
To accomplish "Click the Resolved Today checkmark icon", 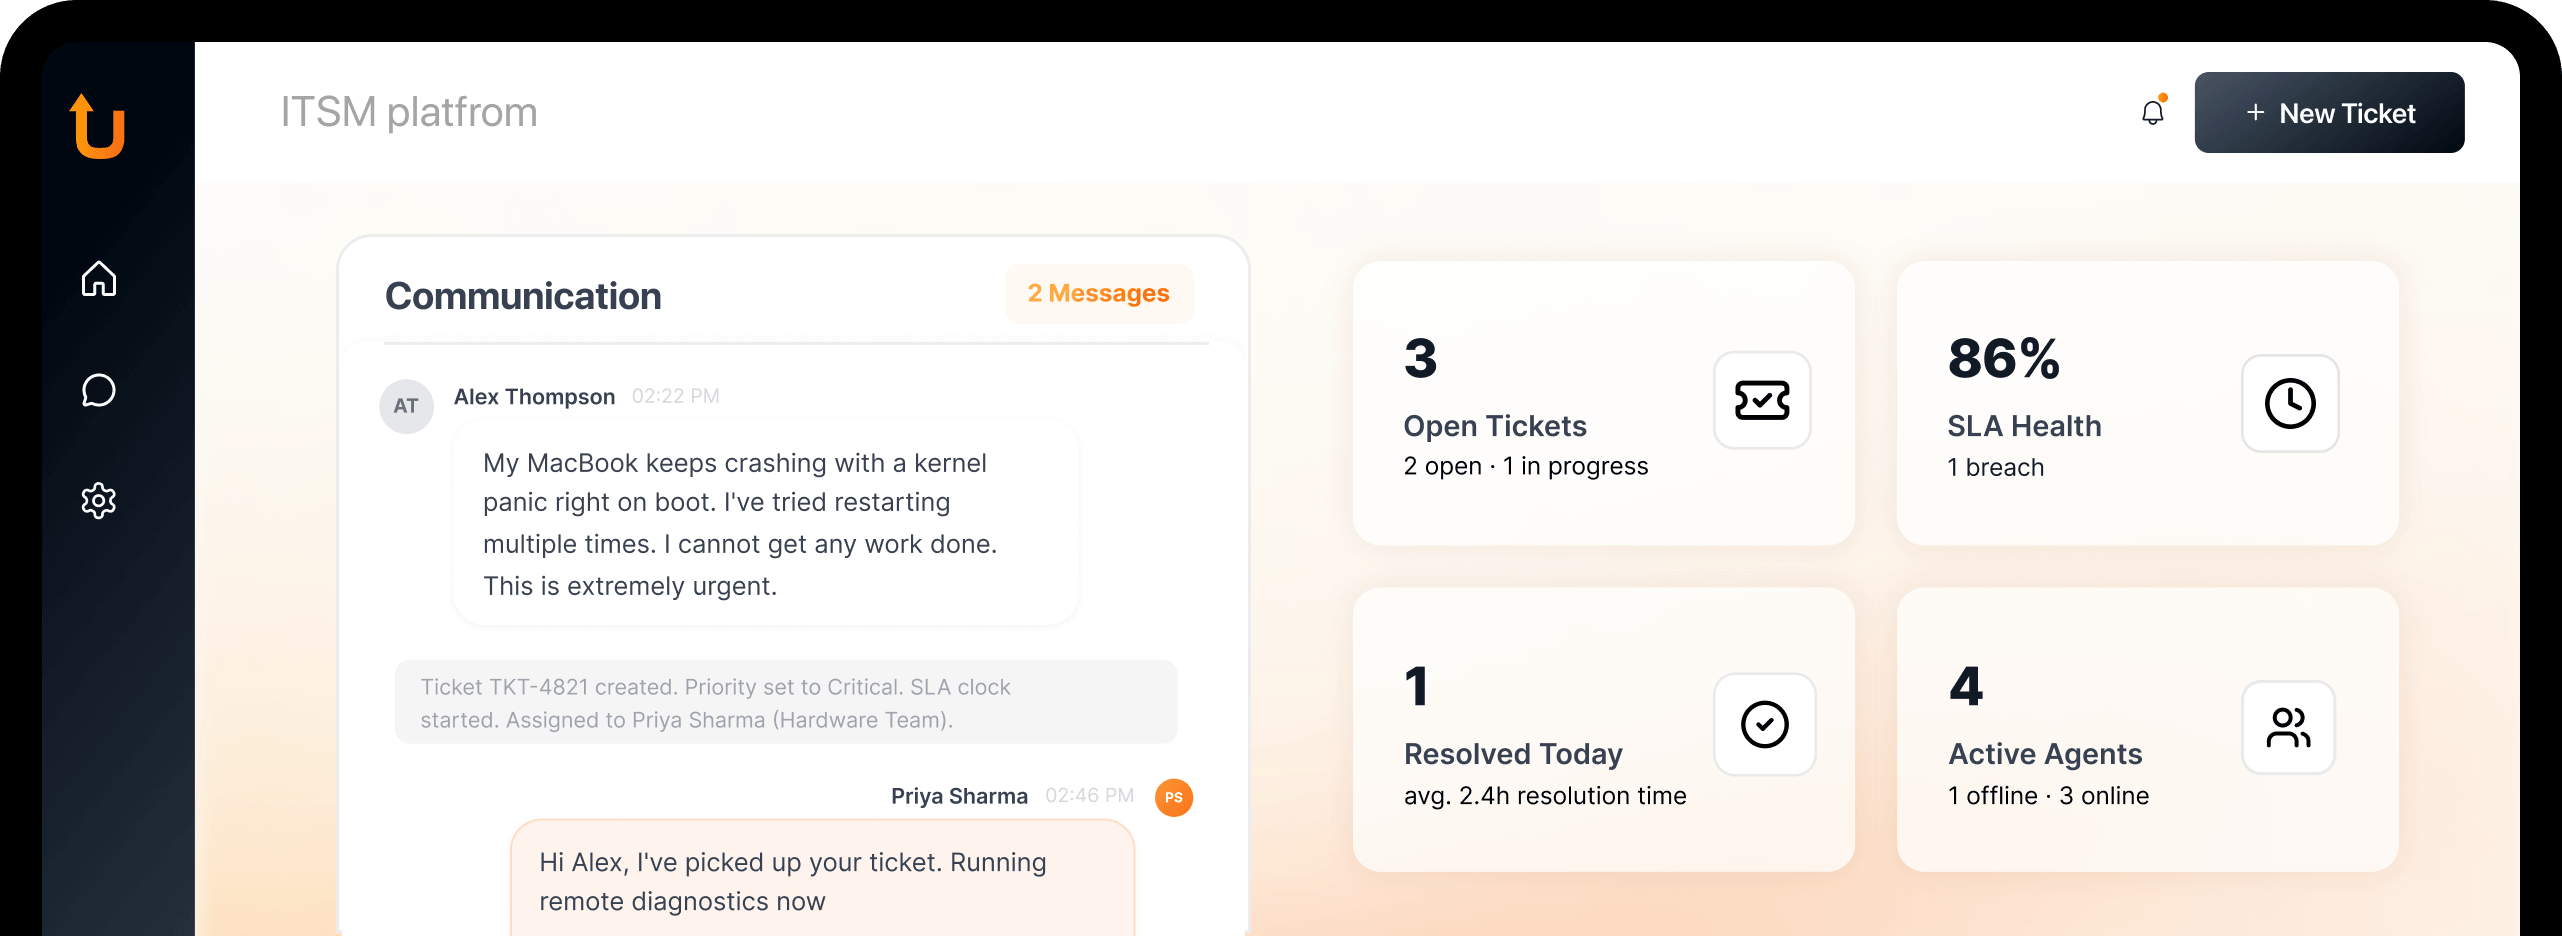I will point(1764,724).
